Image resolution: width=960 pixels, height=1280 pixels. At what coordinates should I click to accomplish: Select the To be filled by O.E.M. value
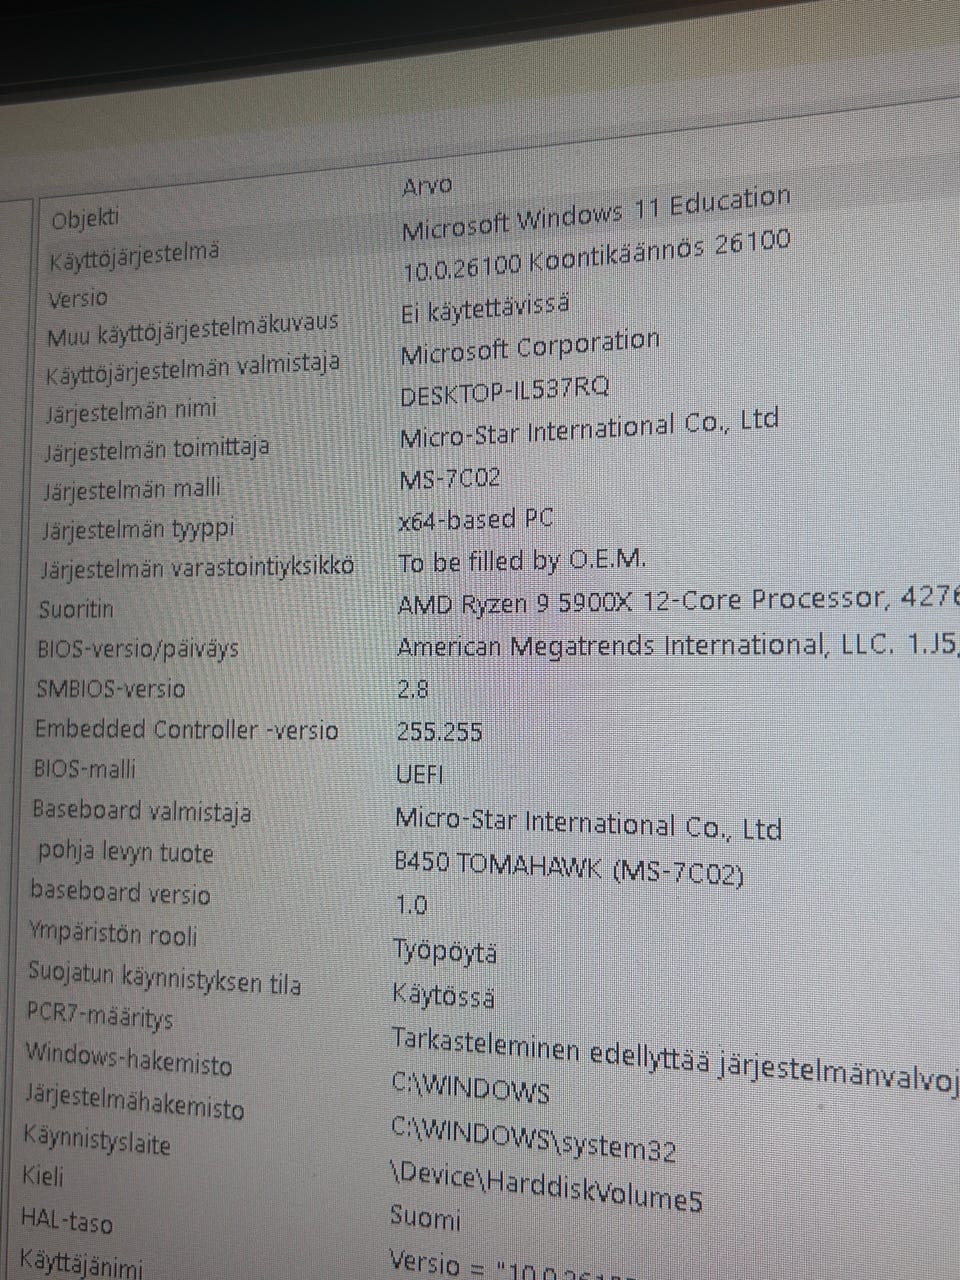pyautogui.click(x=522, y=560)
